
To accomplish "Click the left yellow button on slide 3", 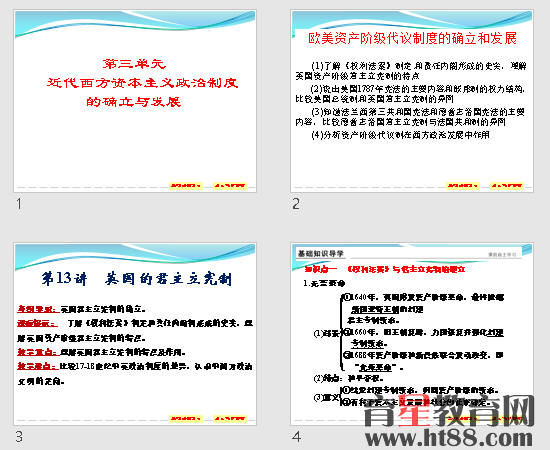I will [186, 419].
